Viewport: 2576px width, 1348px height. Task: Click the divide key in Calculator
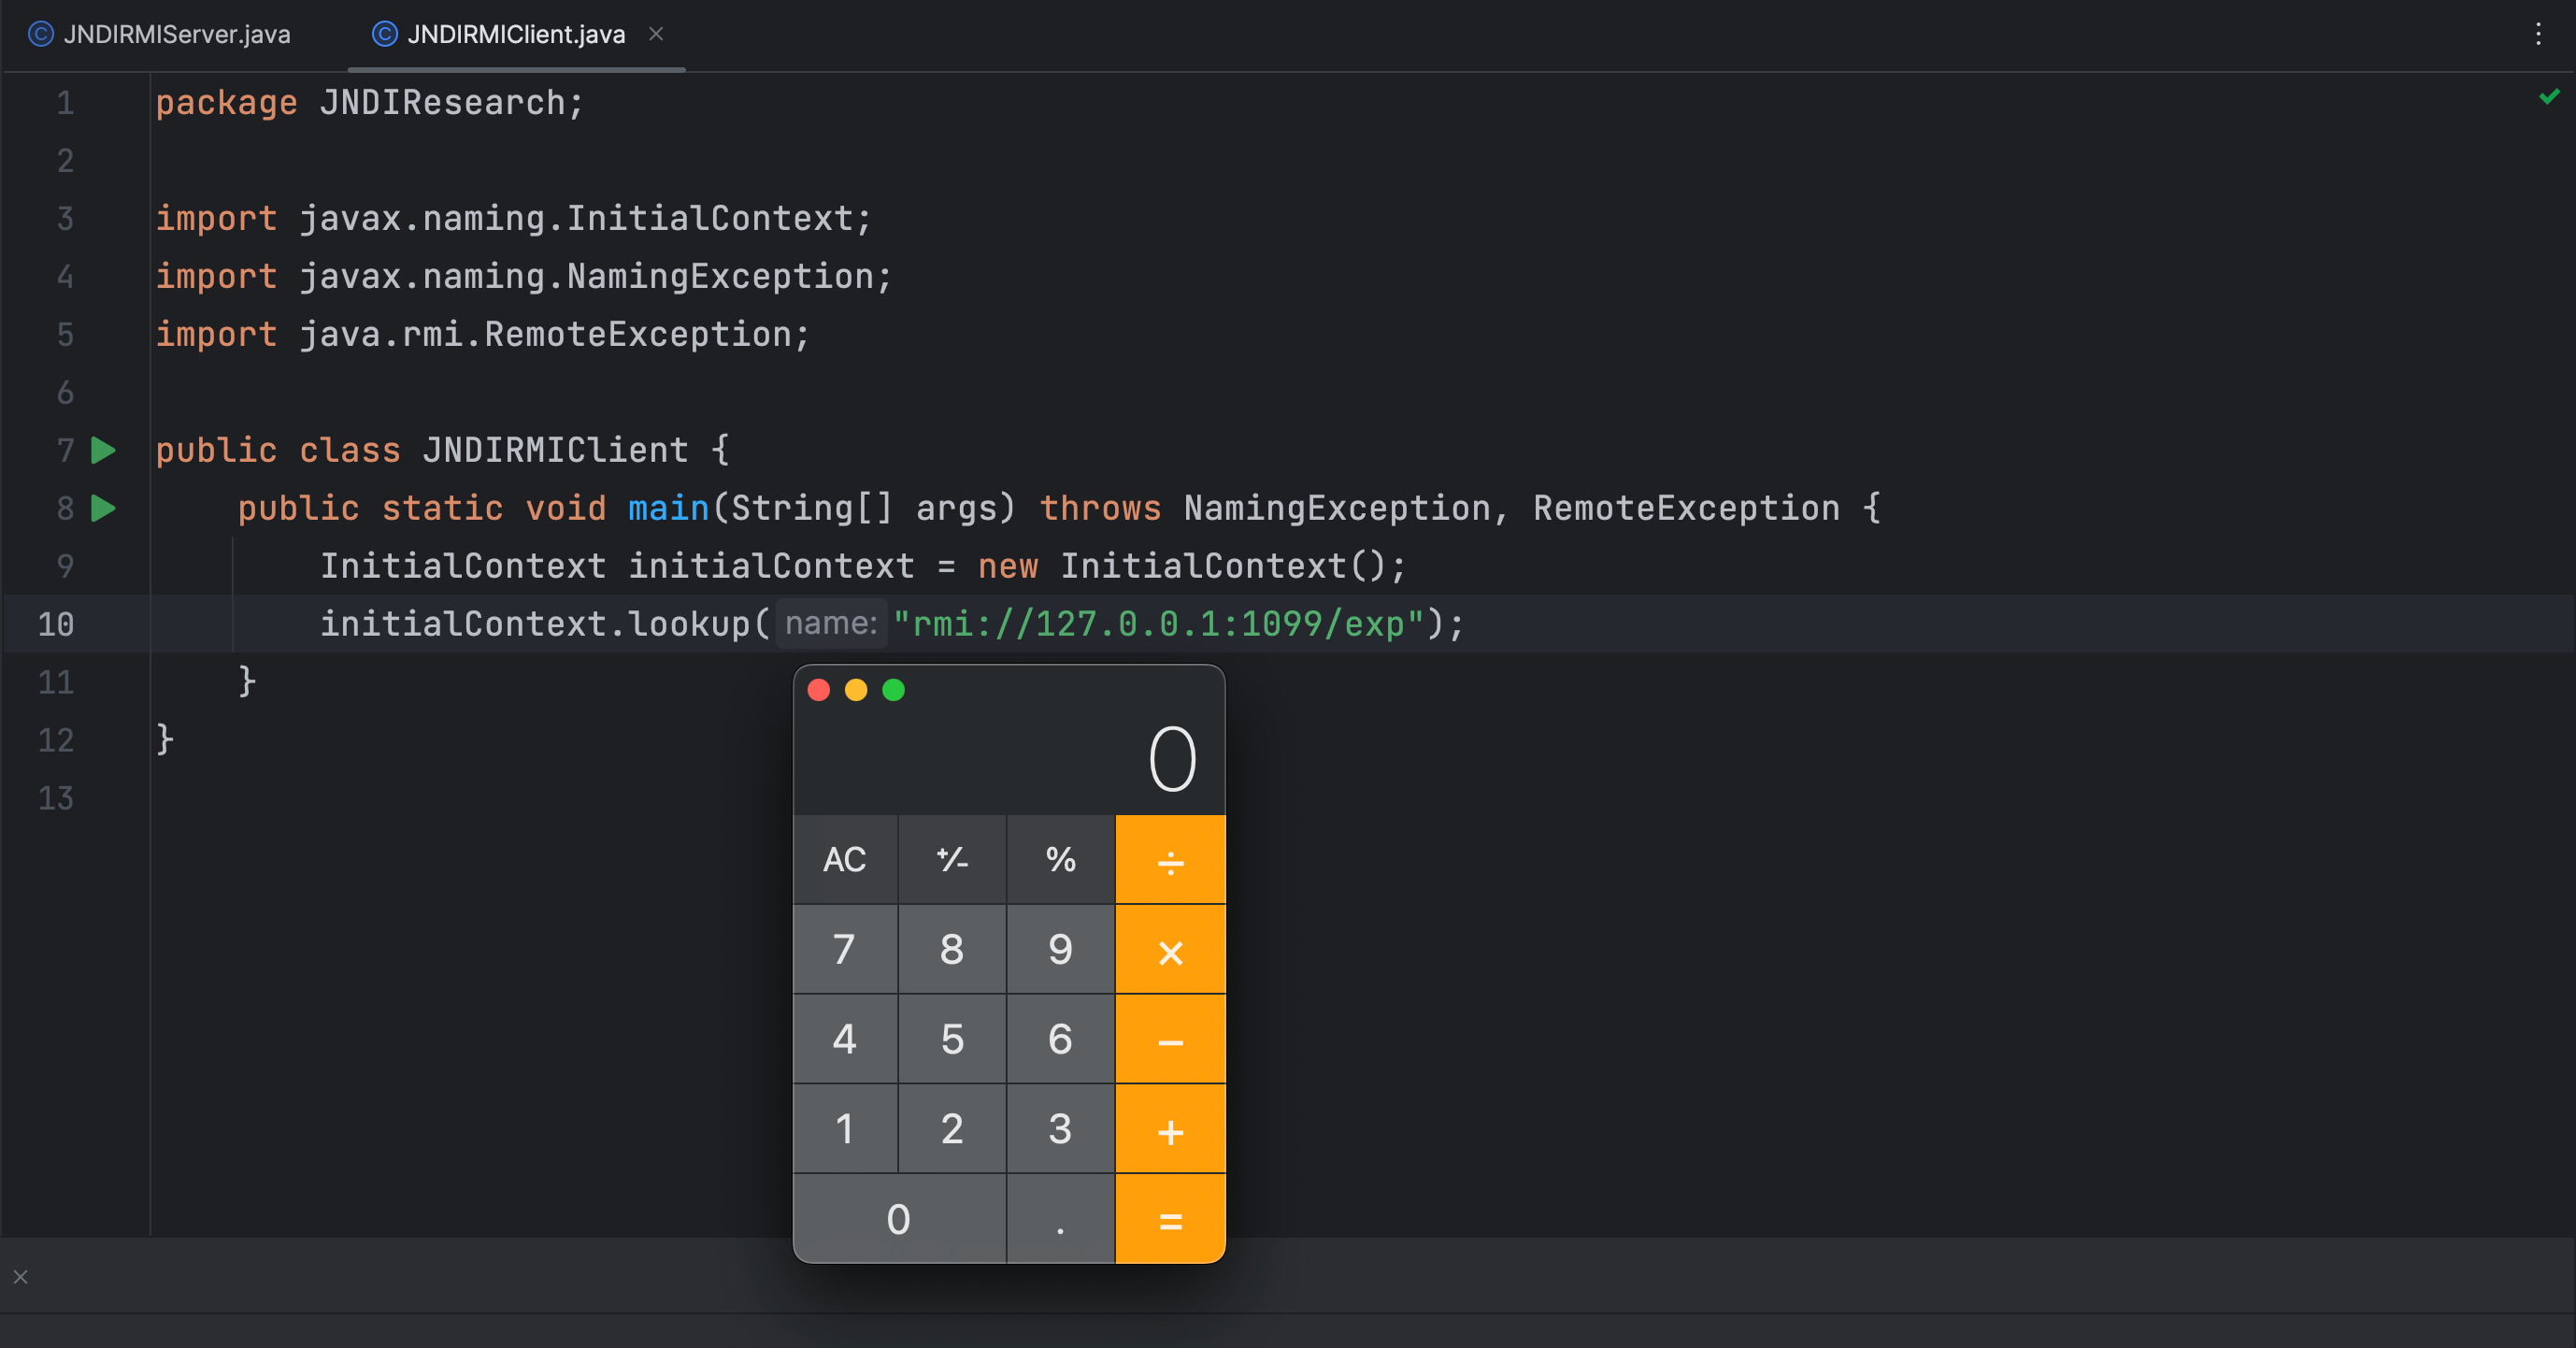[1170, 859]
